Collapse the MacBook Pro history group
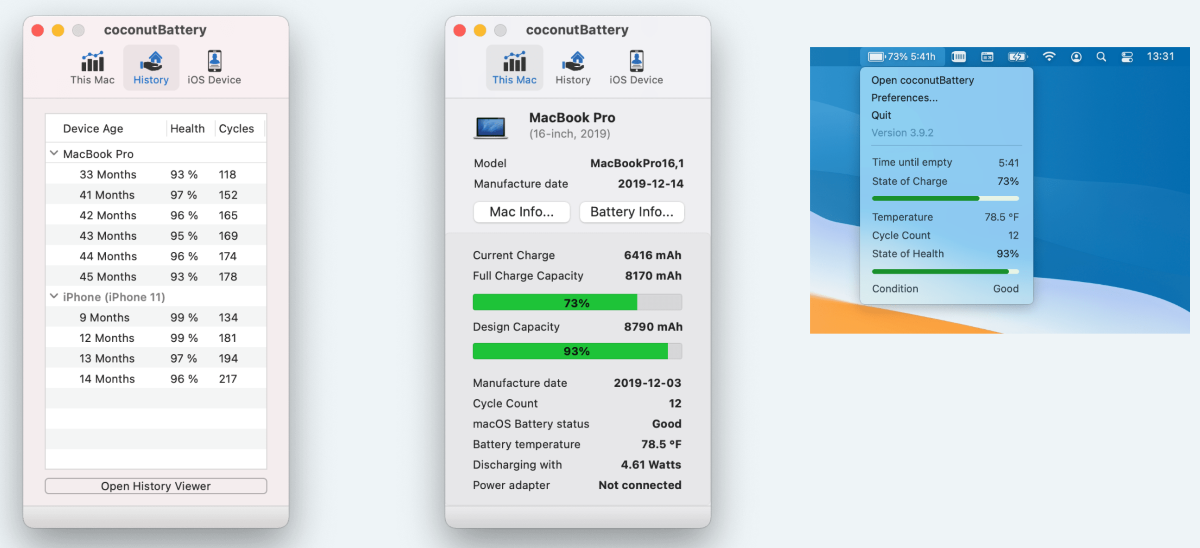1200x548 pixels. tap(53, 154)
